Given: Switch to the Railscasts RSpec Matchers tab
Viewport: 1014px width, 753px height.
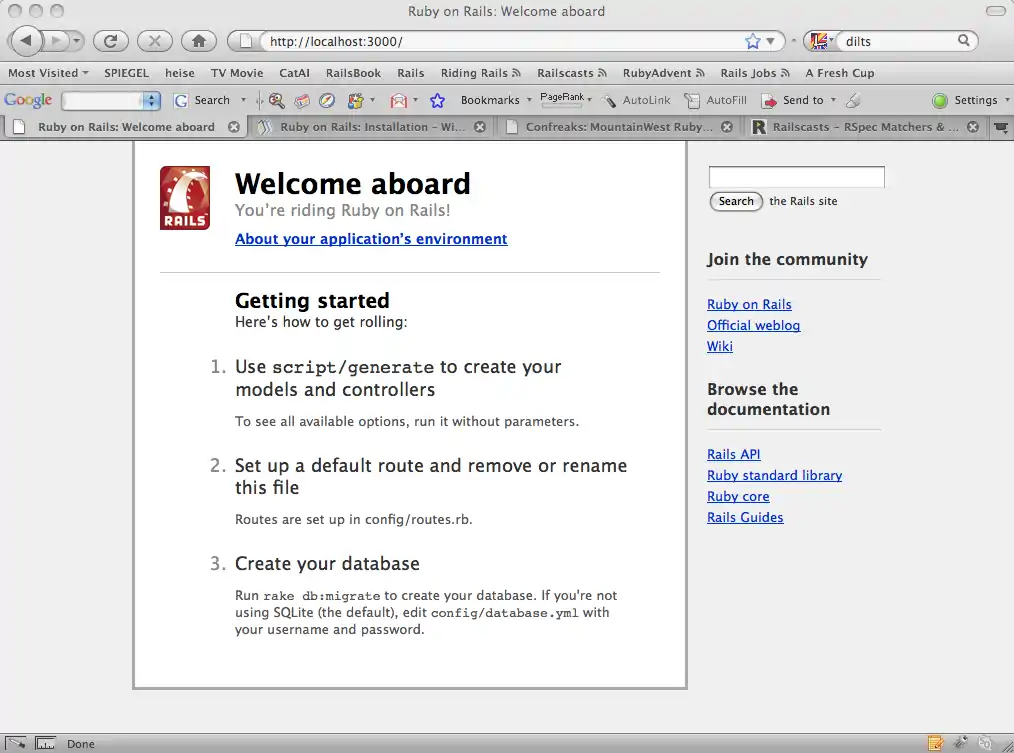Looking at the screenshot, I should 865,127.
